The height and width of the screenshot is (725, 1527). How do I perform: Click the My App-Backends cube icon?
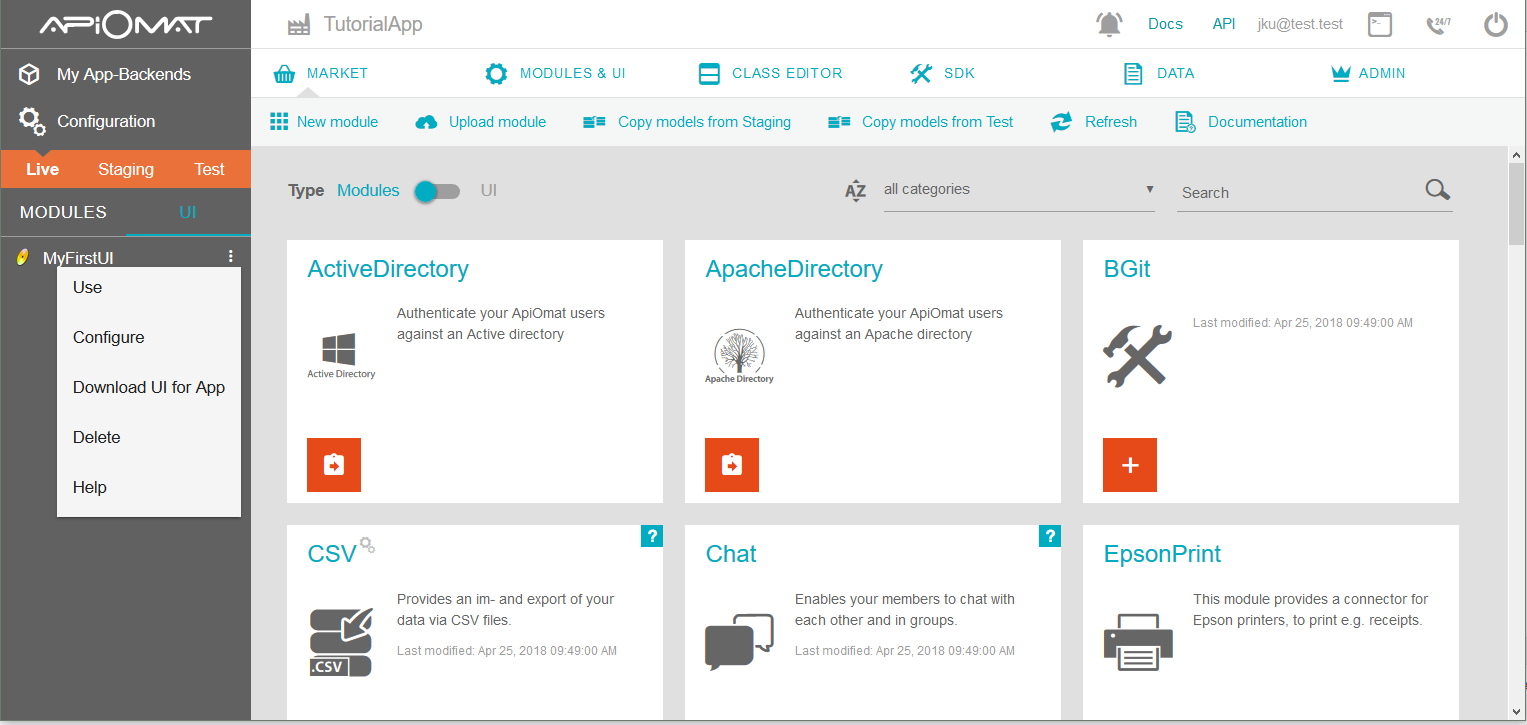[30, 74]
